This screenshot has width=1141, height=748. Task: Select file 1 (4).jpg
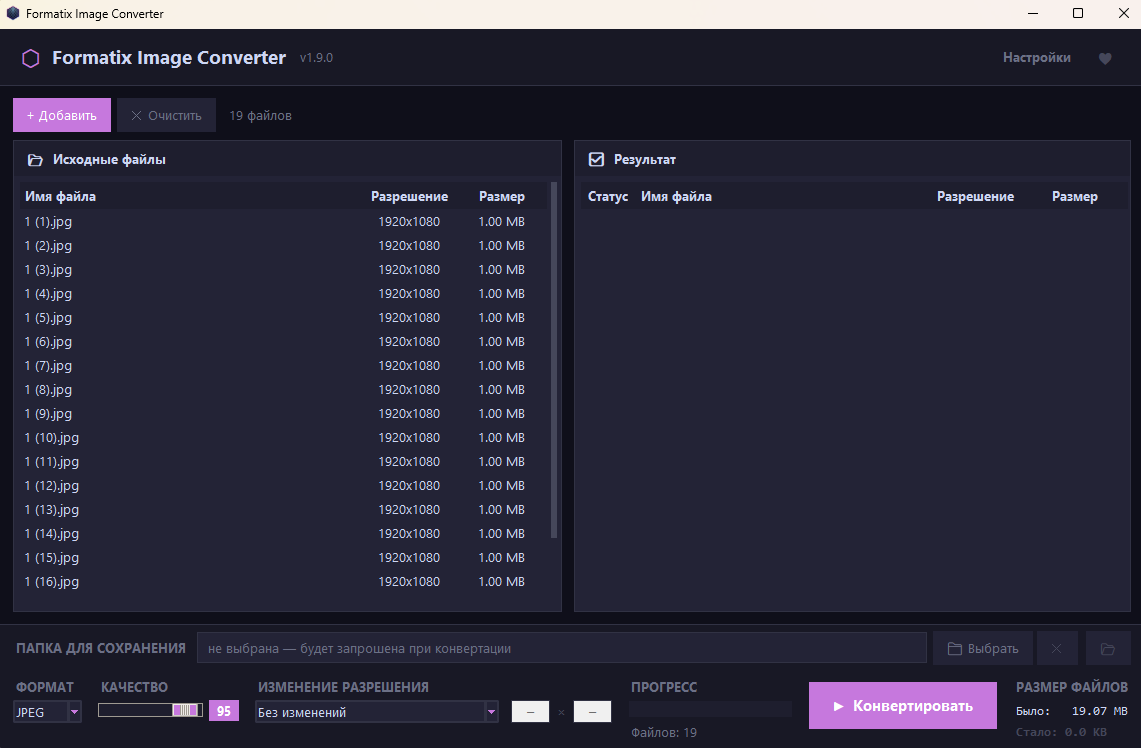(285, 293)
